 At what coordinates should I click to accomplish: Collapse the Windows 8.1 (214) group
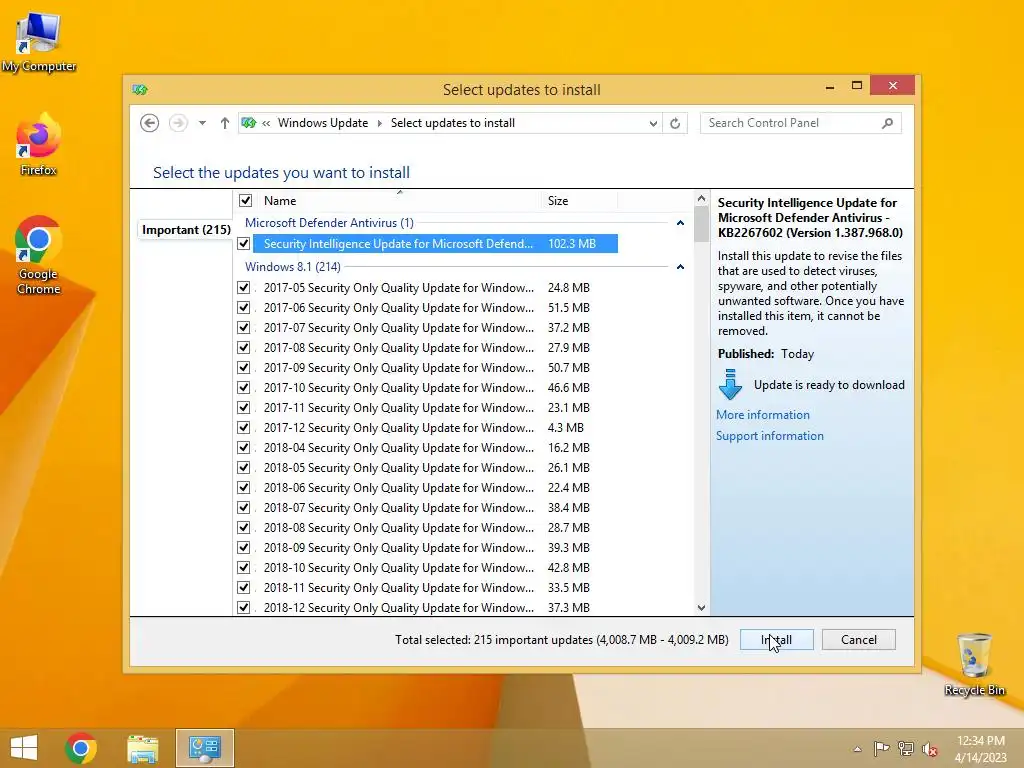(x=680, y=266)
